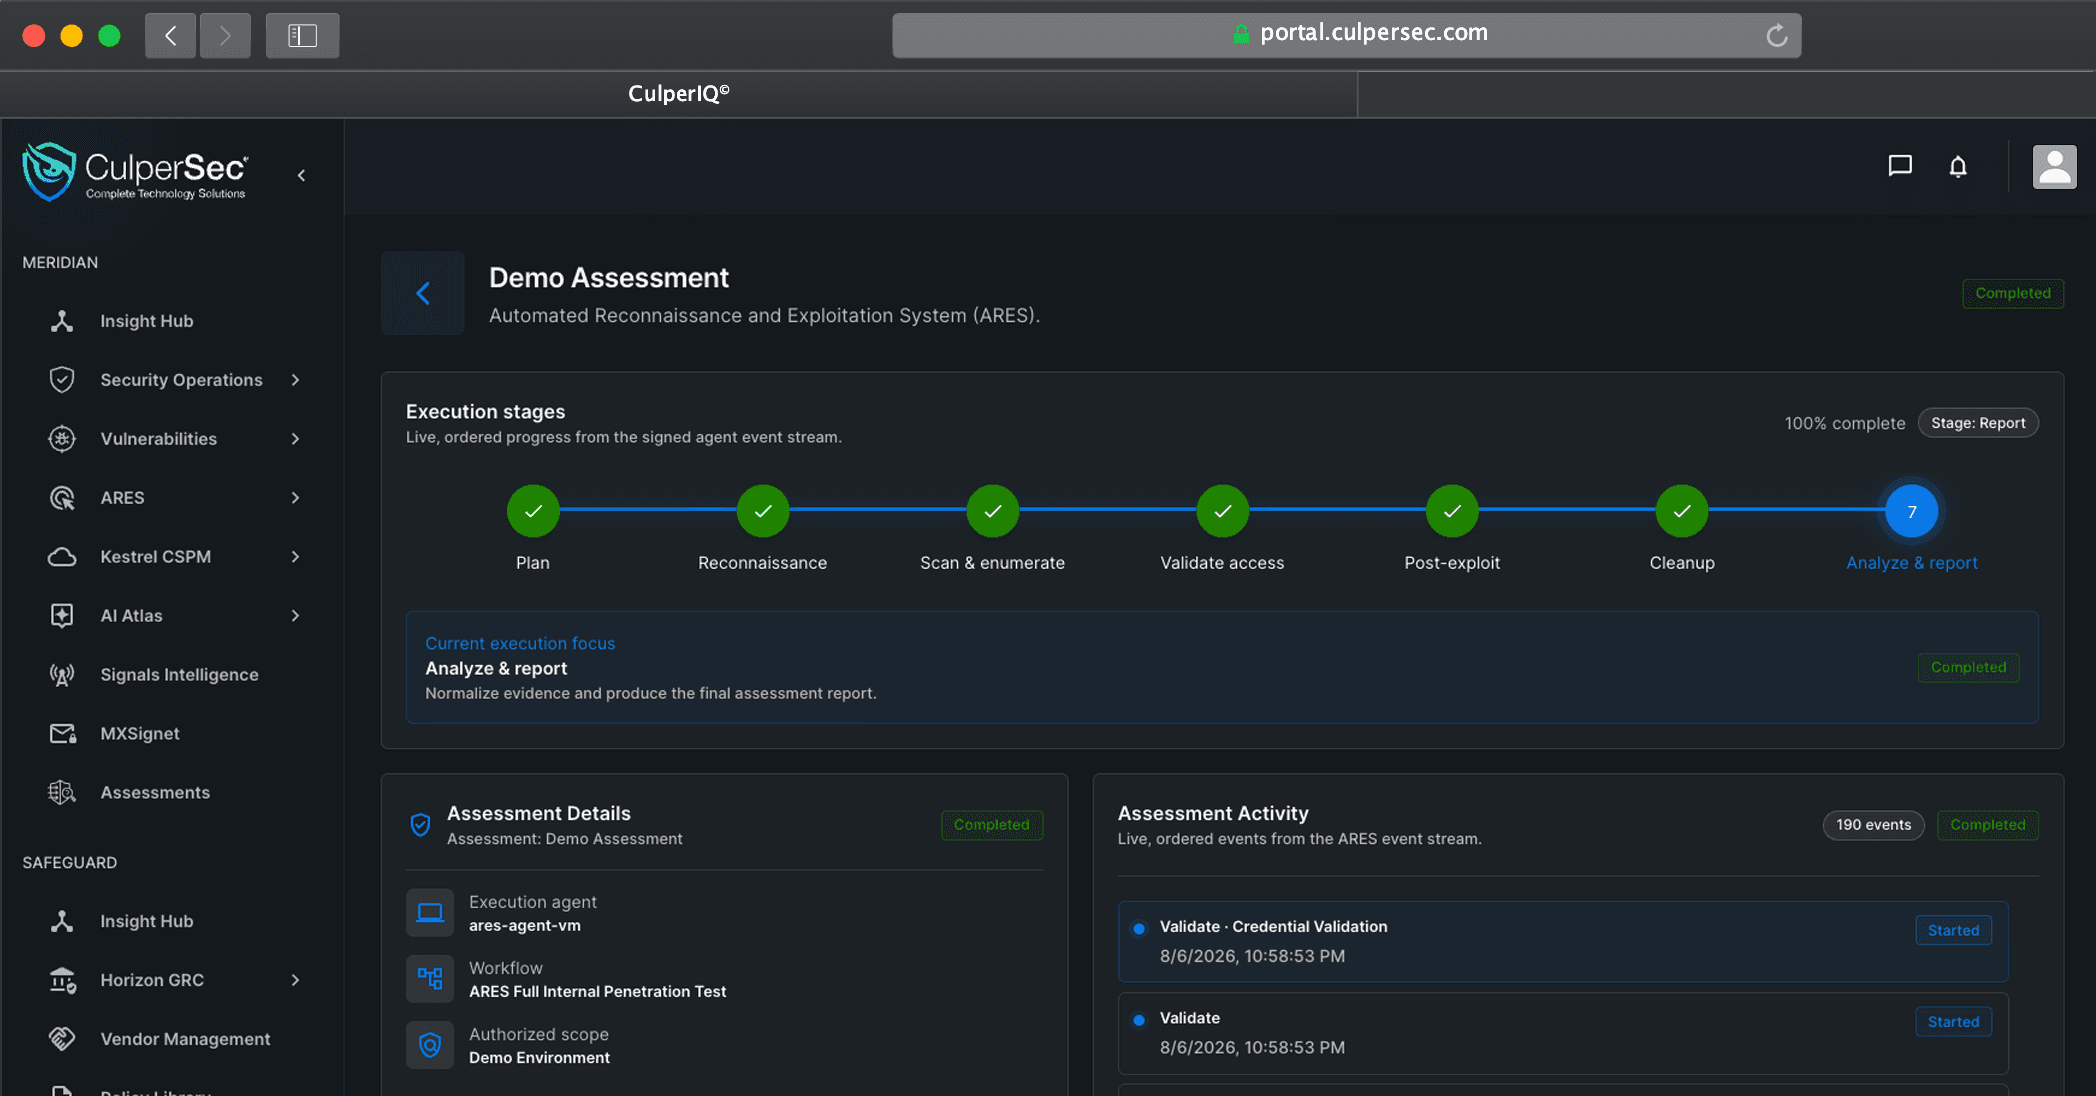Screen dimensions: 2096x1096
Task: Click the browser forward button
Action: [x=225, y=36]
